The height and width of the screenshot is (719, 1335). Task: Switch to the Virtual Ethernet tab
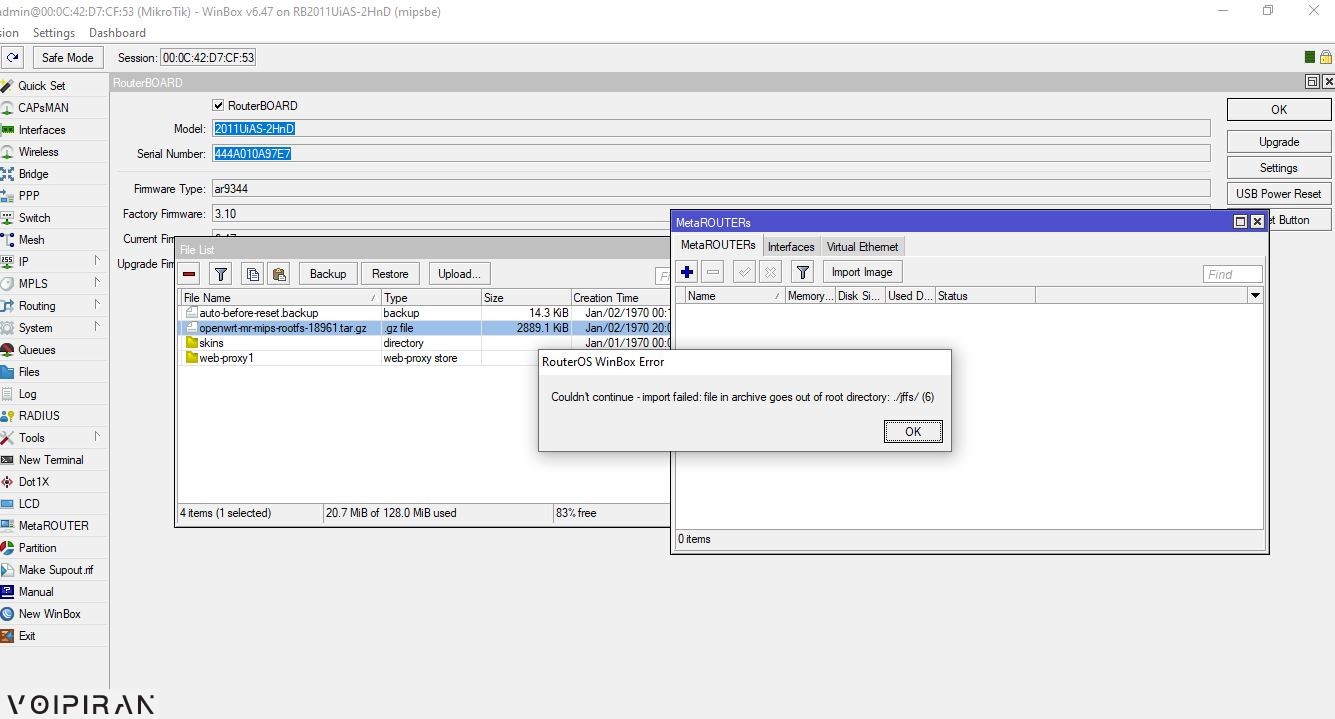(x=862, y=247)
